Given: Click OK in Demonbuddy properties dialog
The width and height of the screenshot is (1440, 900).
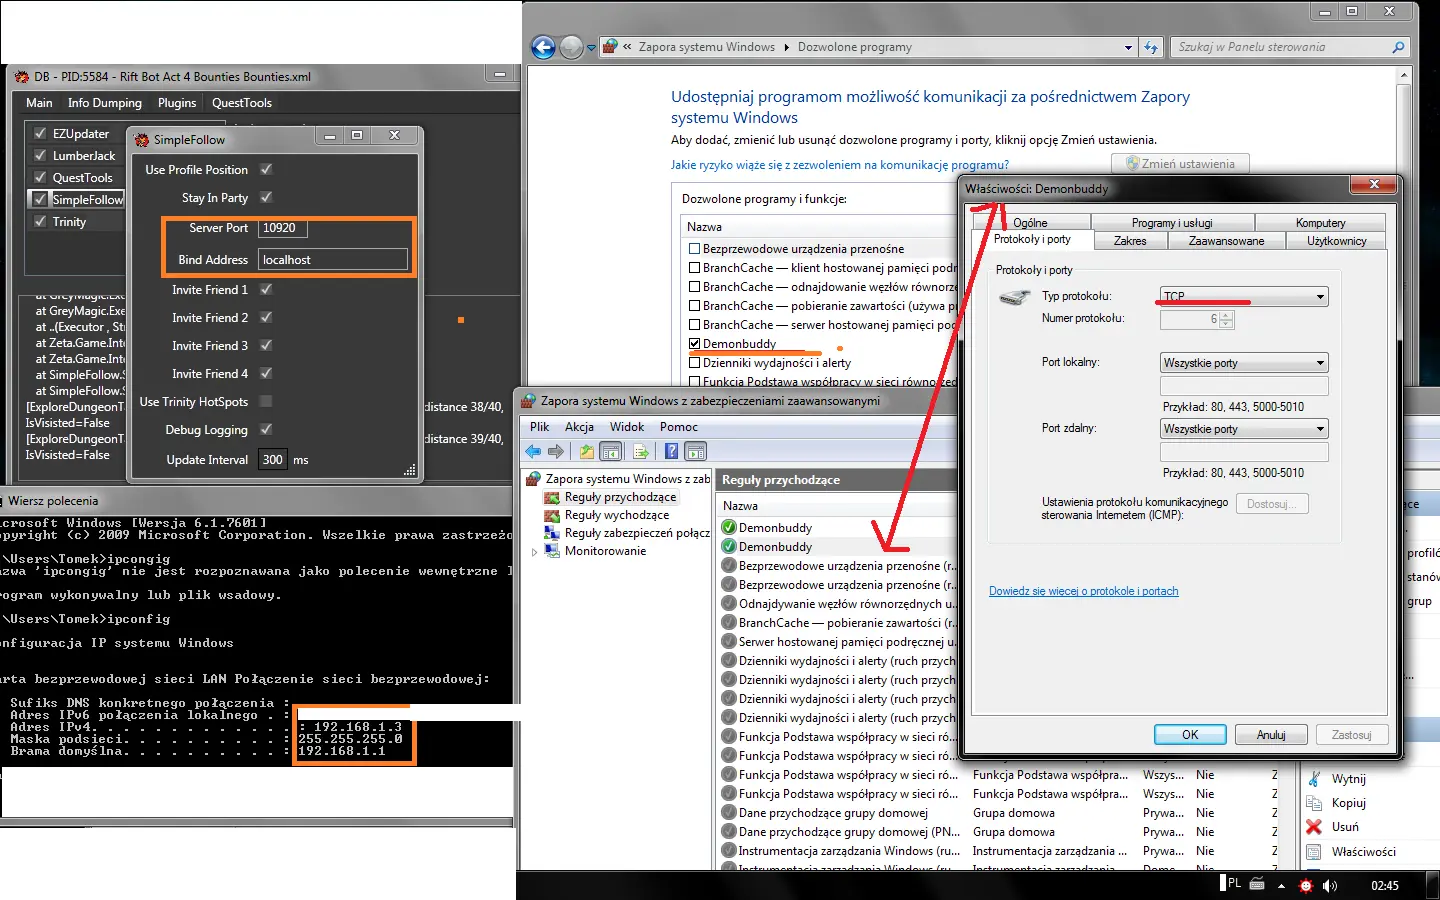Looking at the screenshot, I should pos(1190,735).
